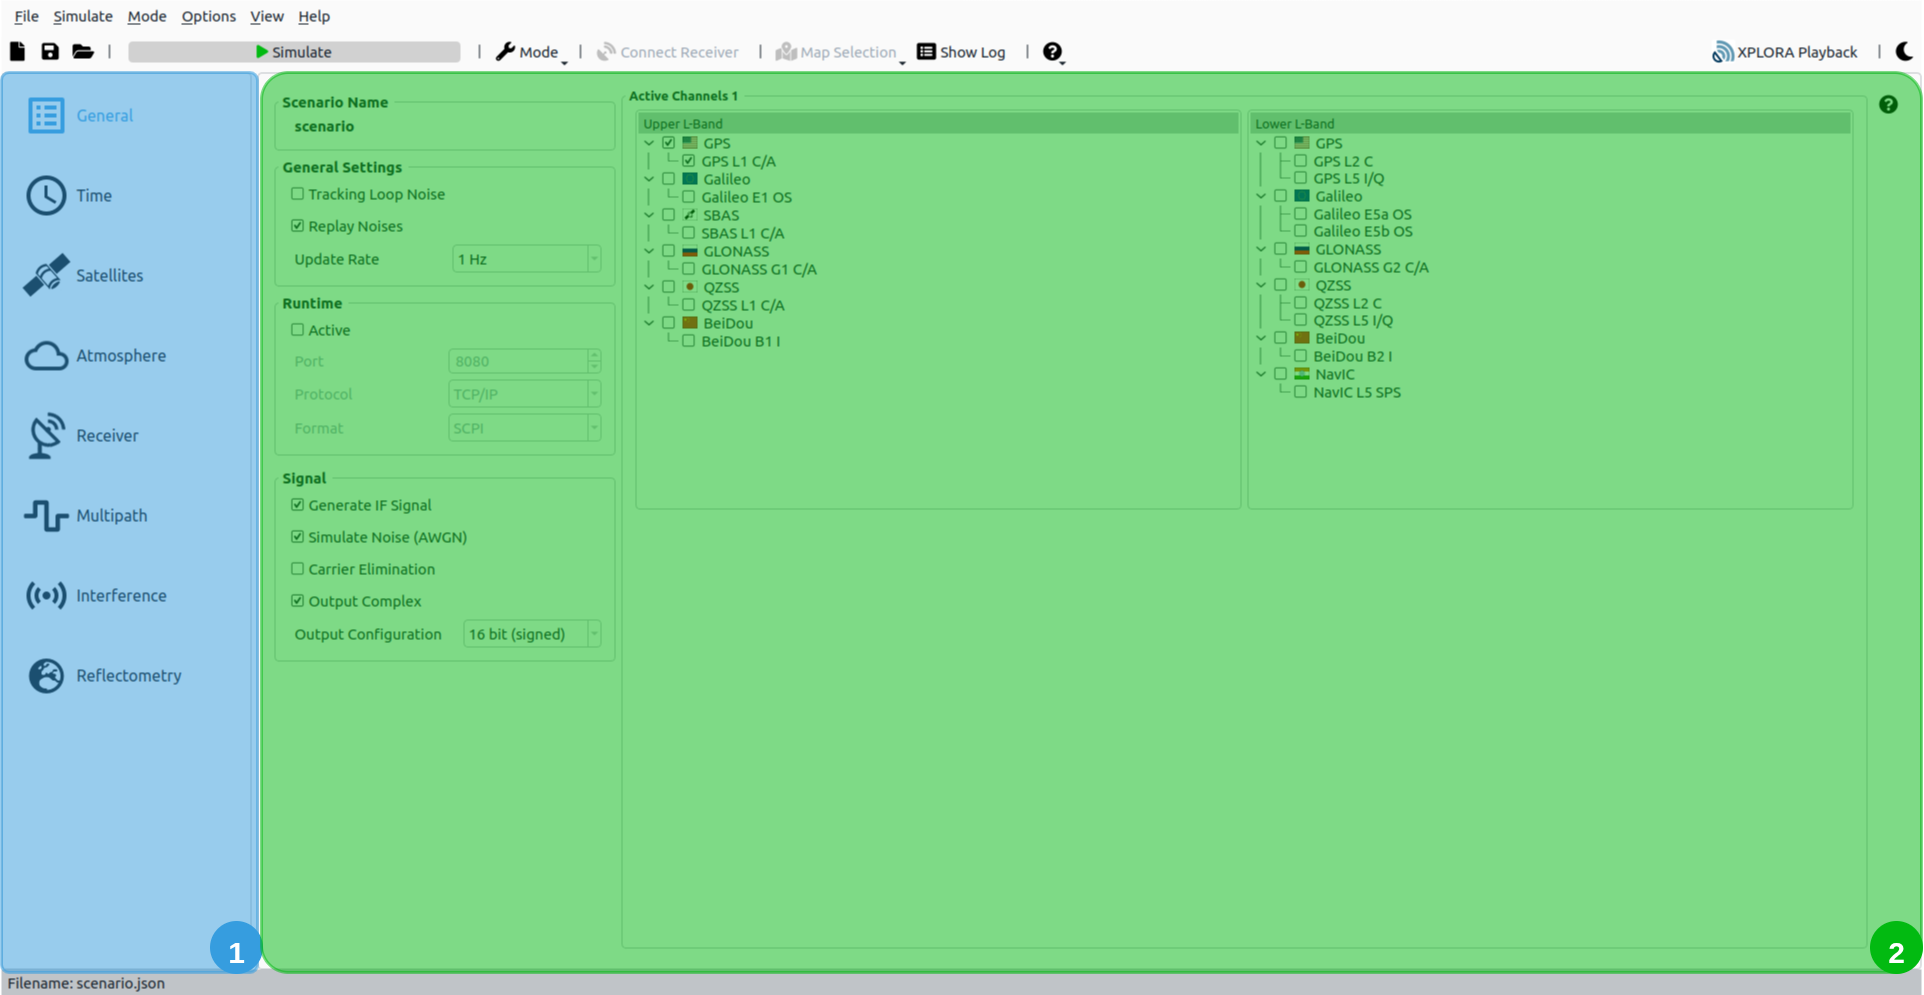The width and height of the screenshot is (1924, 995).
Task: Open the Options menu
Action: pyautogui.click(x=208, y=16)
